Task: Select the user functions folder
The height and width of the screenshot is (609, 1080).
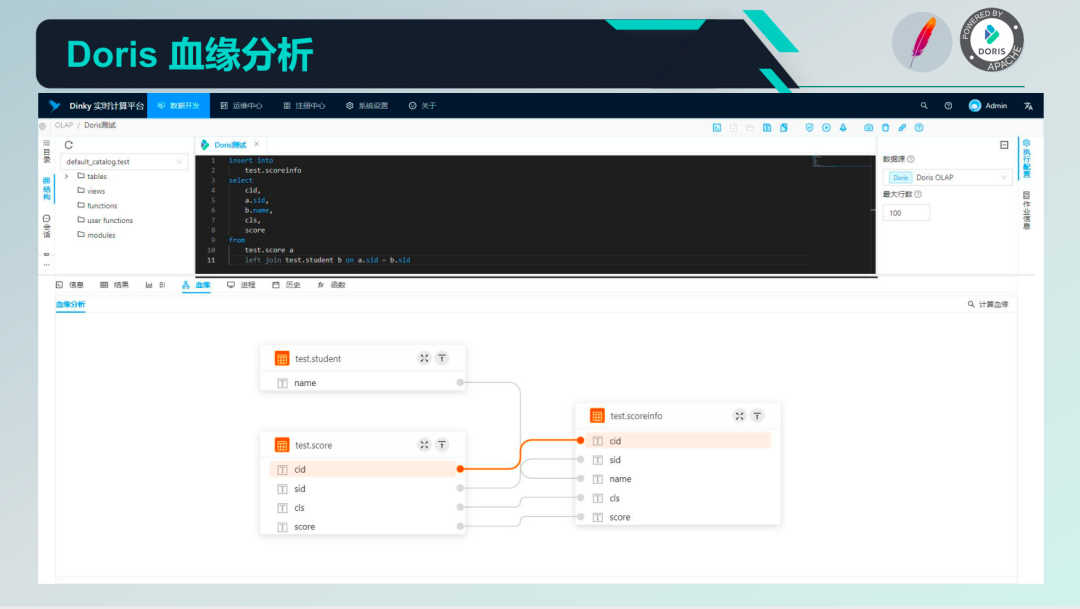Action: pyautogui.click(x=105, y=220)
